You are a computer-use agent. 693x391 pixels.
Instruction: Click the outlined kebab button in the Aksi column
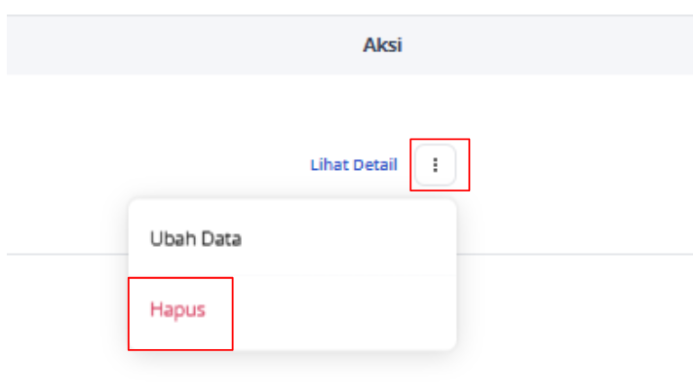[x=435, y=165]
